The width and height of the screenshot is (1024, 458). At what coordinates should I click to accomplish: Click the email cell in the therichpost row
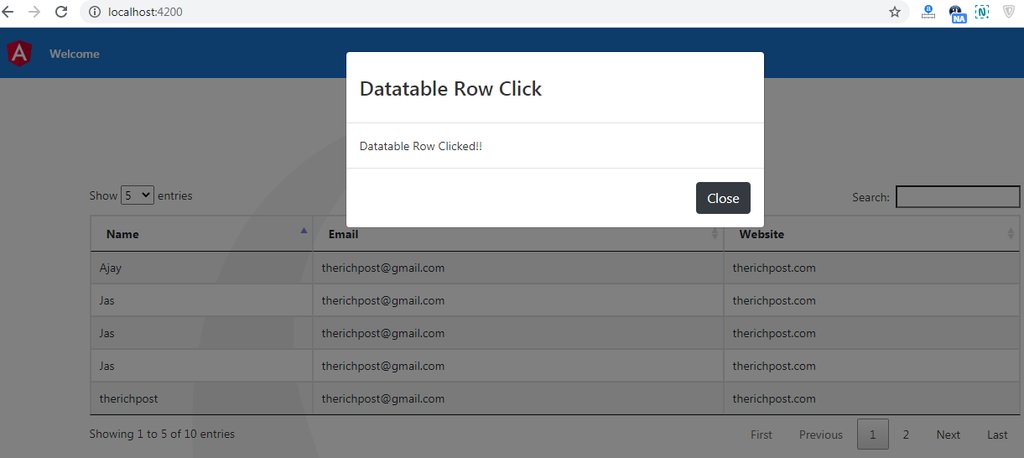tap(519, 399)
